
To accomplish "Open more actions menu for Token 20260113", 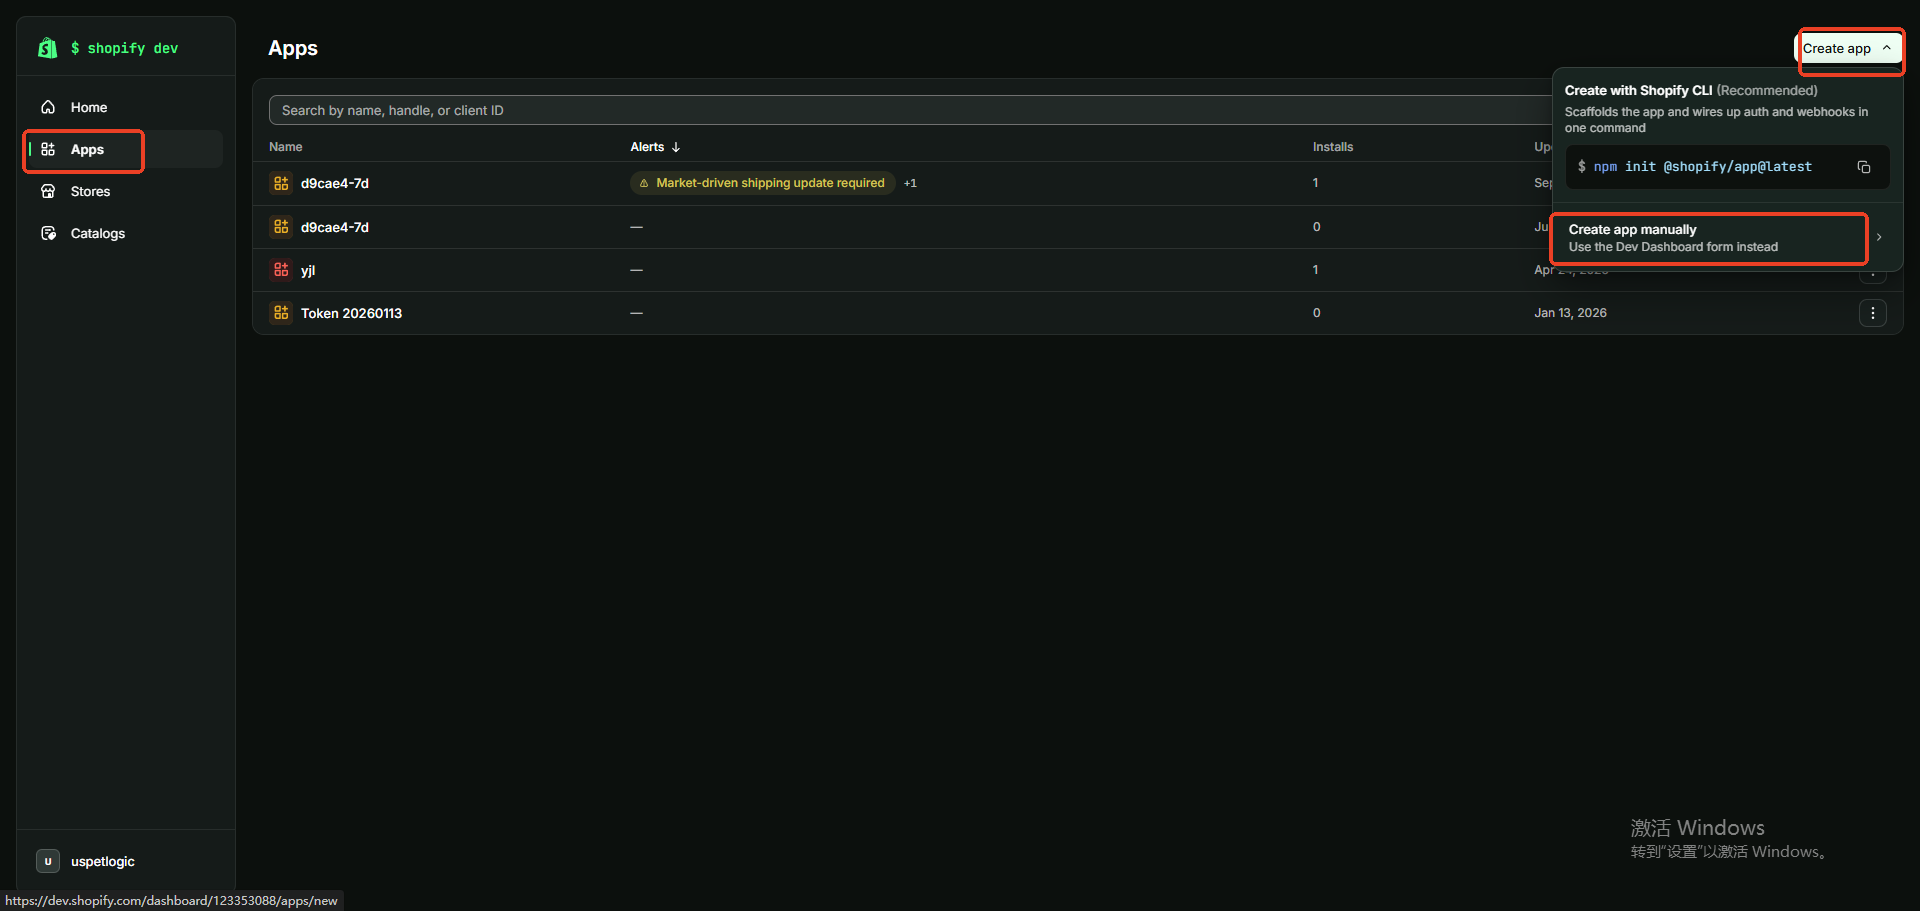I will pyautogui.click(x=1873, y=313).
